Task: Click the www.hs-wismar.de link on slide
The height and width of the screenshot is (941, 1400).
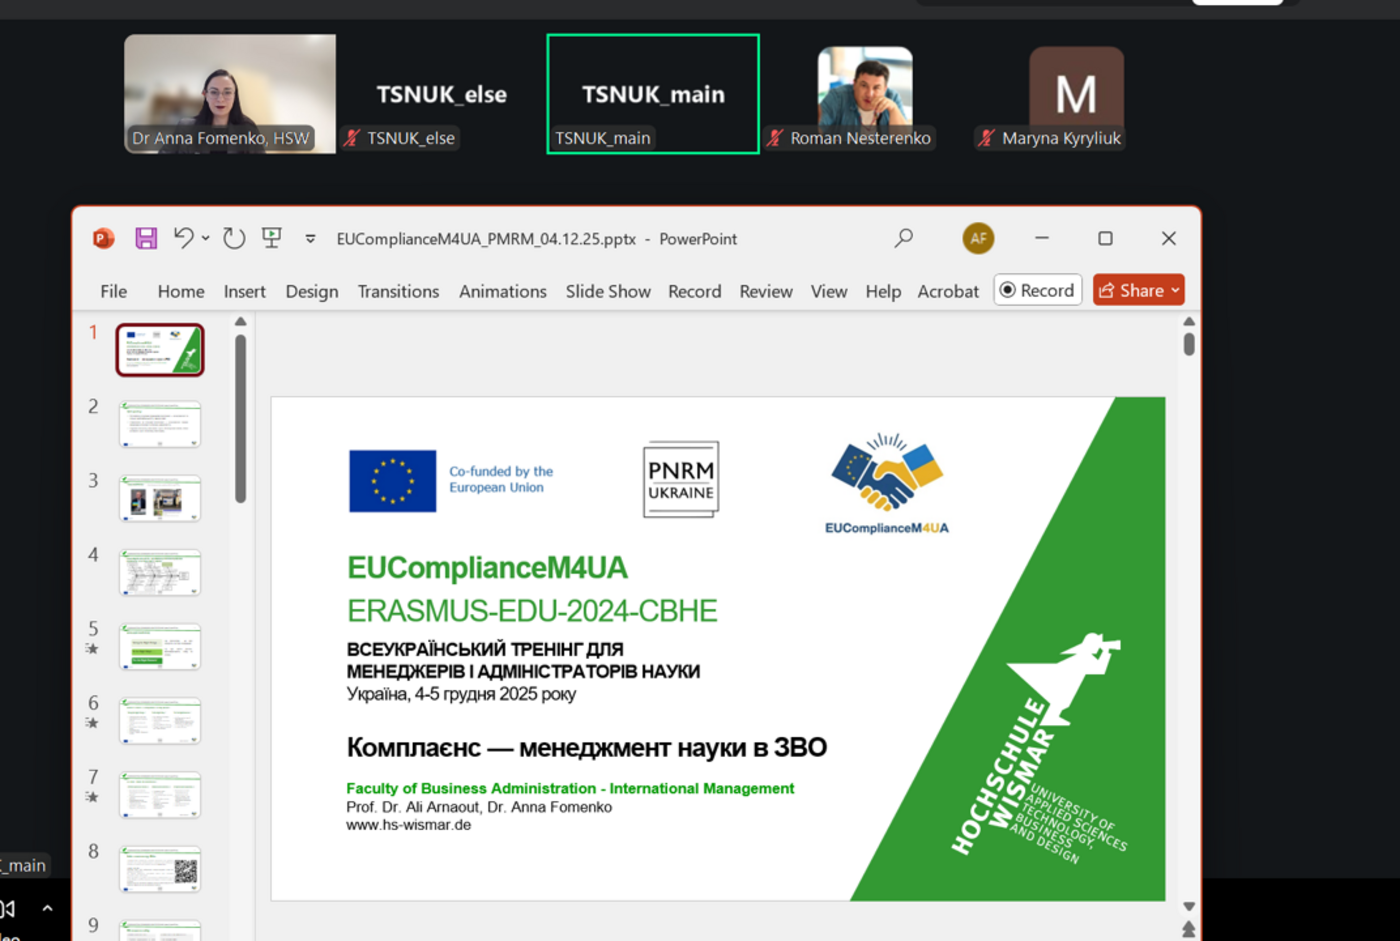Action: click(x=408, y=825)
